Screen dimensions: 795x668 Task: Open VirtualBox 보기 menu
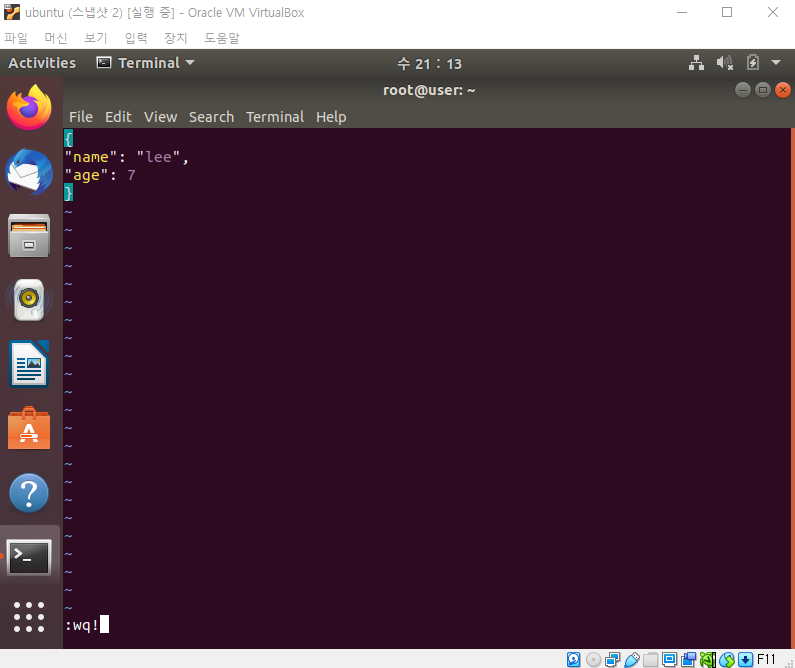pos(96,38)
